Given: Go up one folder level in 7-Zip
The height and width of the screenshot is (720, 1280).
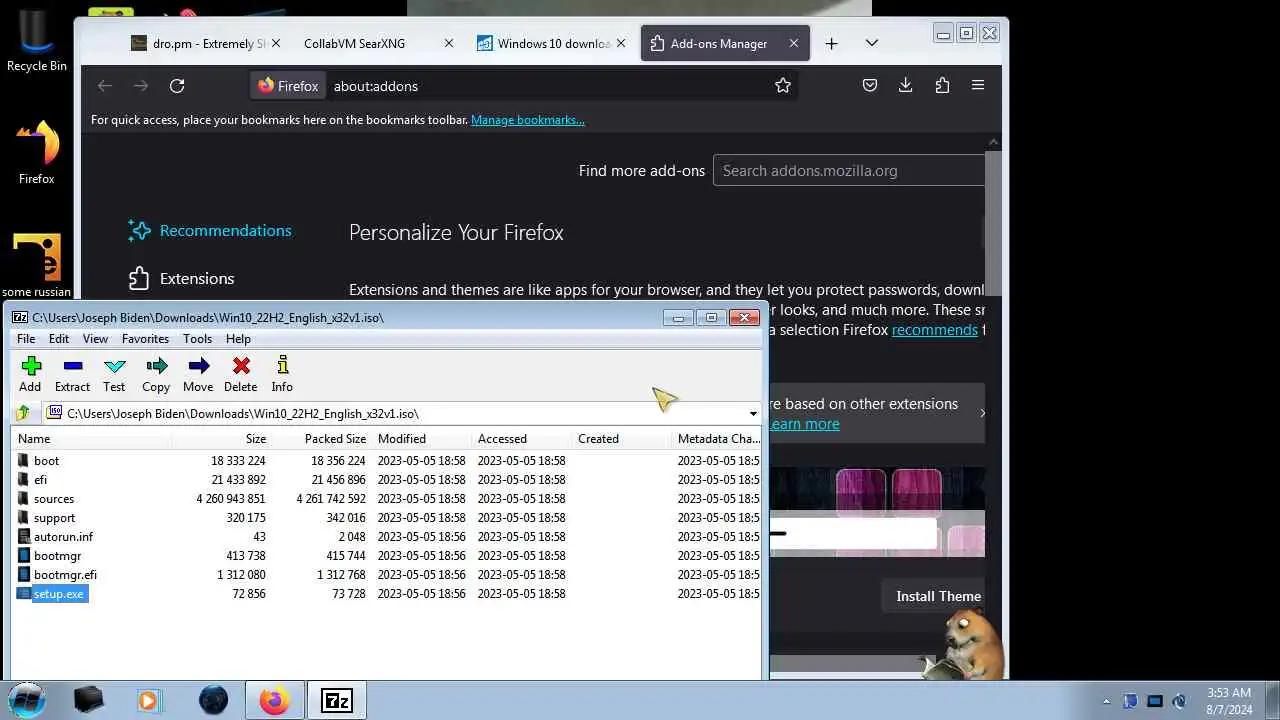Looking at the screenshot, I should [23, 413].
